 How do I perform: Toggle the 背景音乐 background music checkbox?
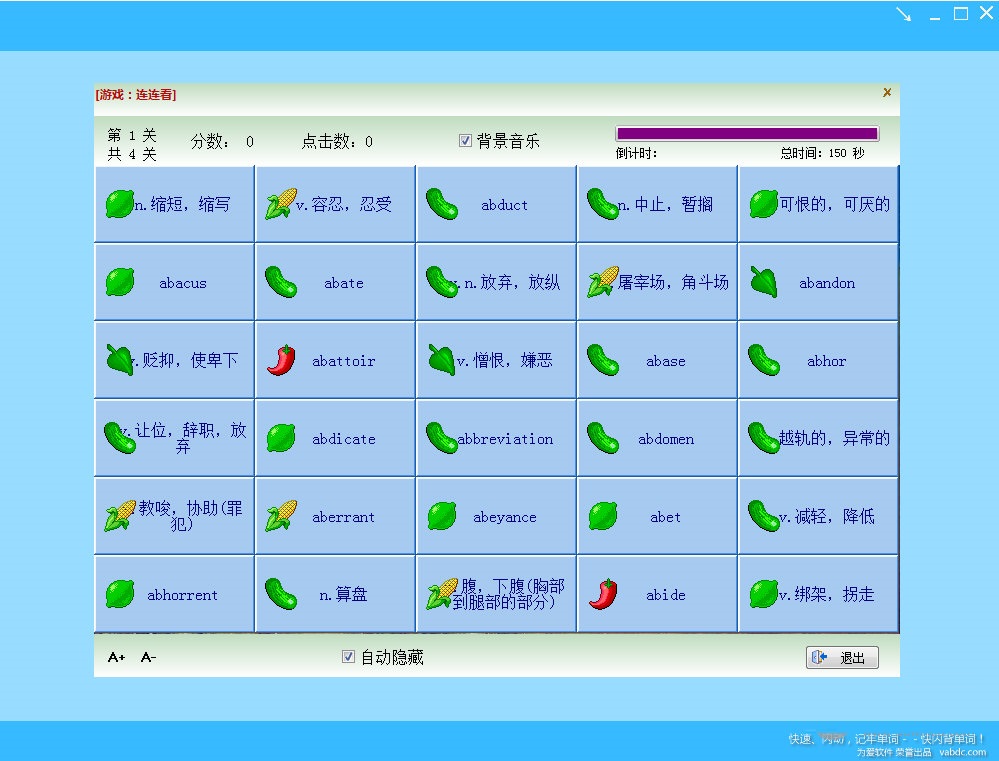465,140
